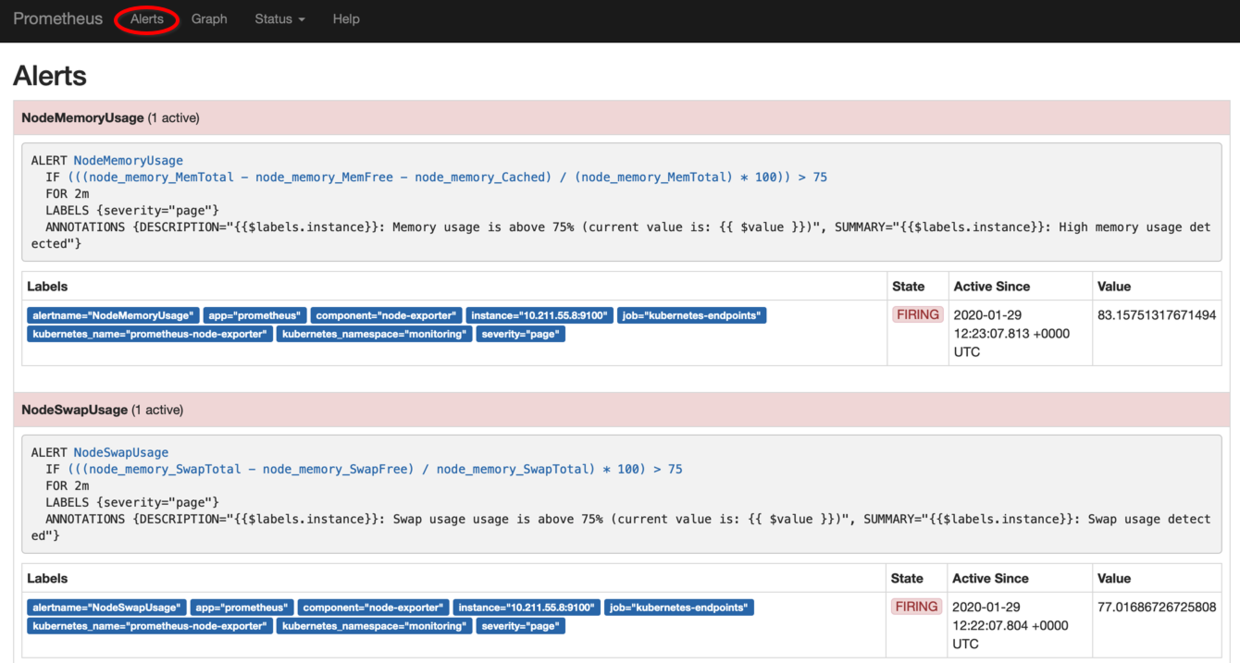Select the job="kubernetes-endpoints" badge under NodeMemoryUsage
This screenshot has width=1240, height=663.
(x=692, y=316)
